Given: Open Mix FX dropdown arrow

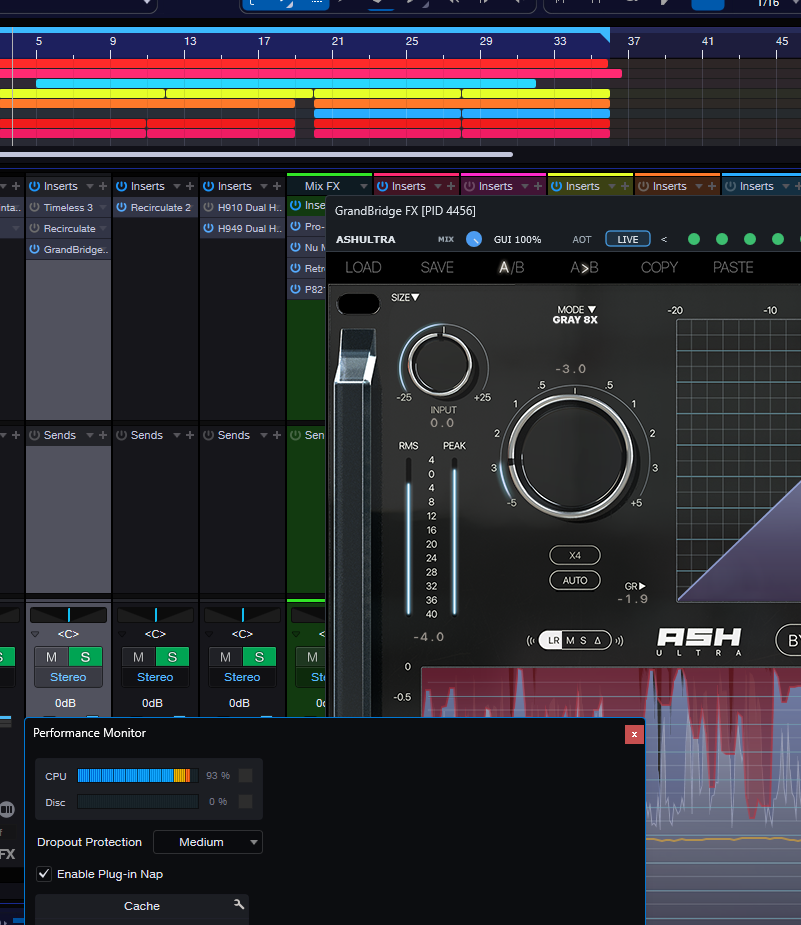Looking at the screenshot, I should click(363, 186).
